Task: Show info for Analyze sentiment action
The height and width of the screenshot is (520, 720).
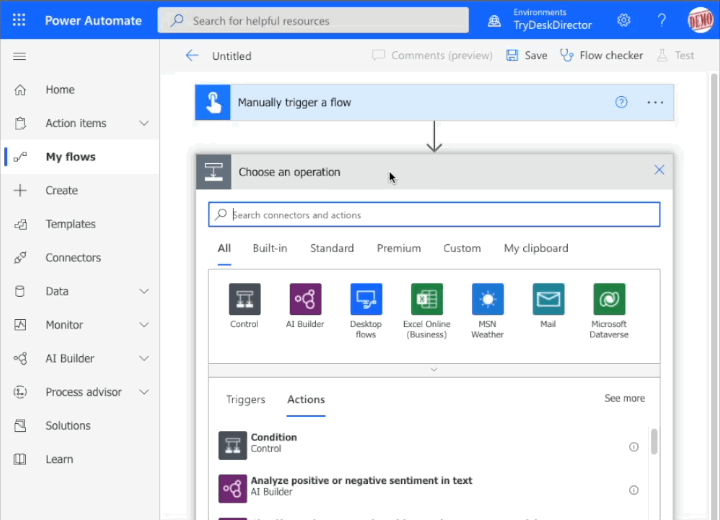Action: (x=634, y=490)
